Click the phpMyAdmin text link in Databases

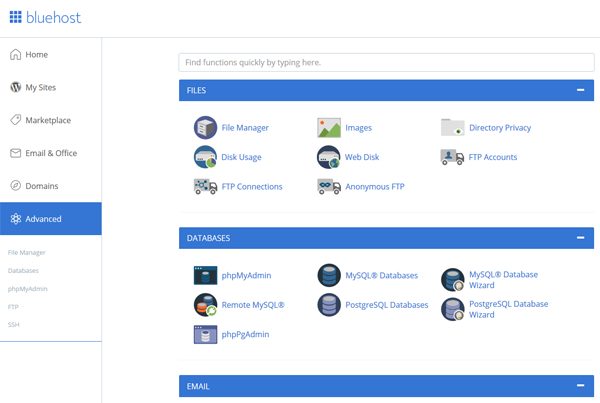tap(246, 276)
